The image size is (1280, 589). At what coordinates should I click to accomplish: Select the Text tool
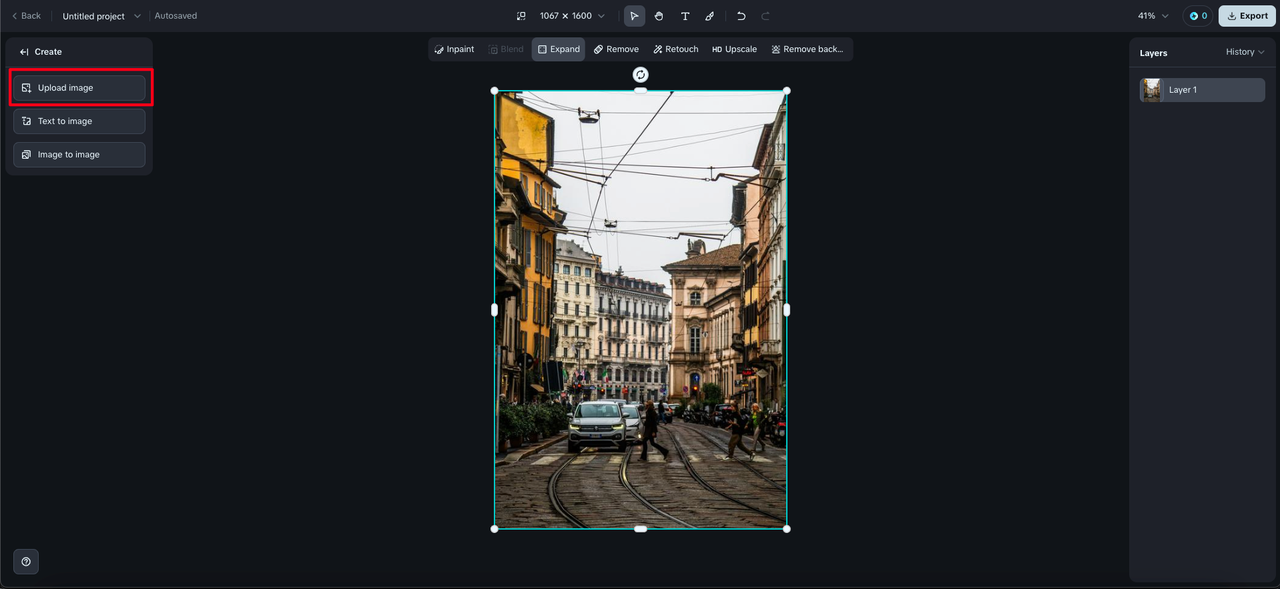click(x=685, y=16)
